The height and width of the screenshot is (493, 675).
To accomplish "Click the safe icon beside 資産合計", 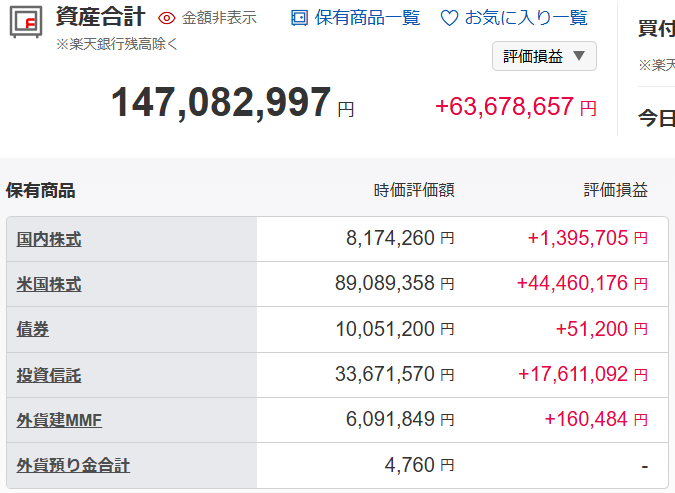I will pos(27,22).
